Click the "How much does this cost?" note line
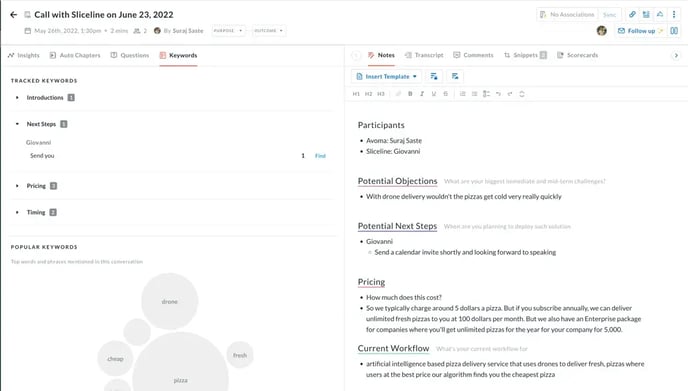This screenshot has height=391, width=688. click(x=404, y=297)
